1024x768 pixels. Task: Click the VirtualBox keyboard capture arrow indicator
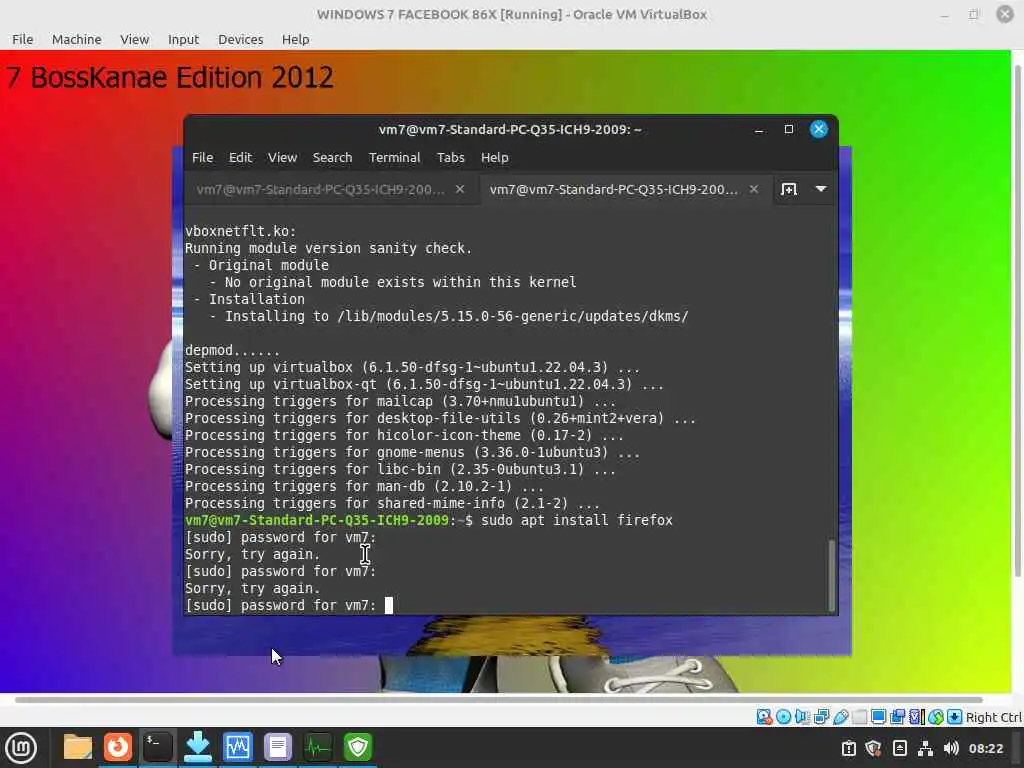coord(954,717)
